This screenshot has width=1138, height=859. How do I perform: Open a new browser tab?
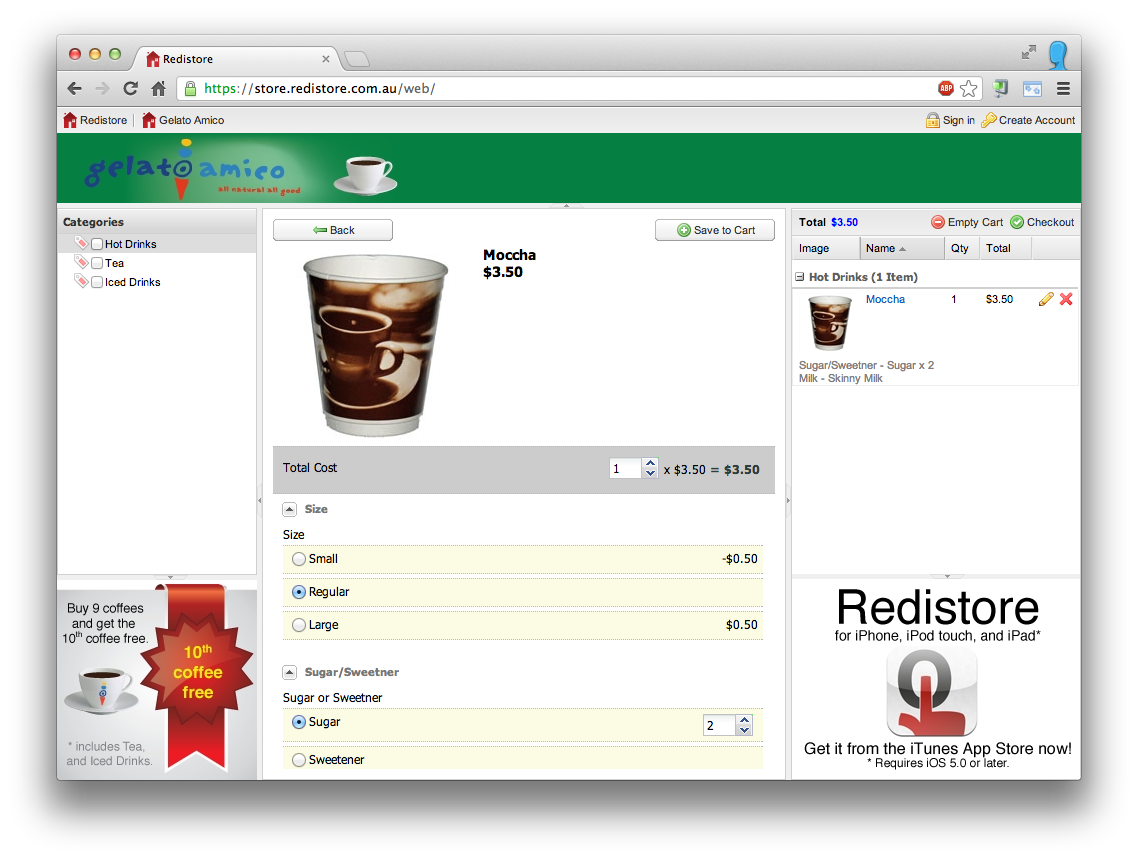pos(356,59)
